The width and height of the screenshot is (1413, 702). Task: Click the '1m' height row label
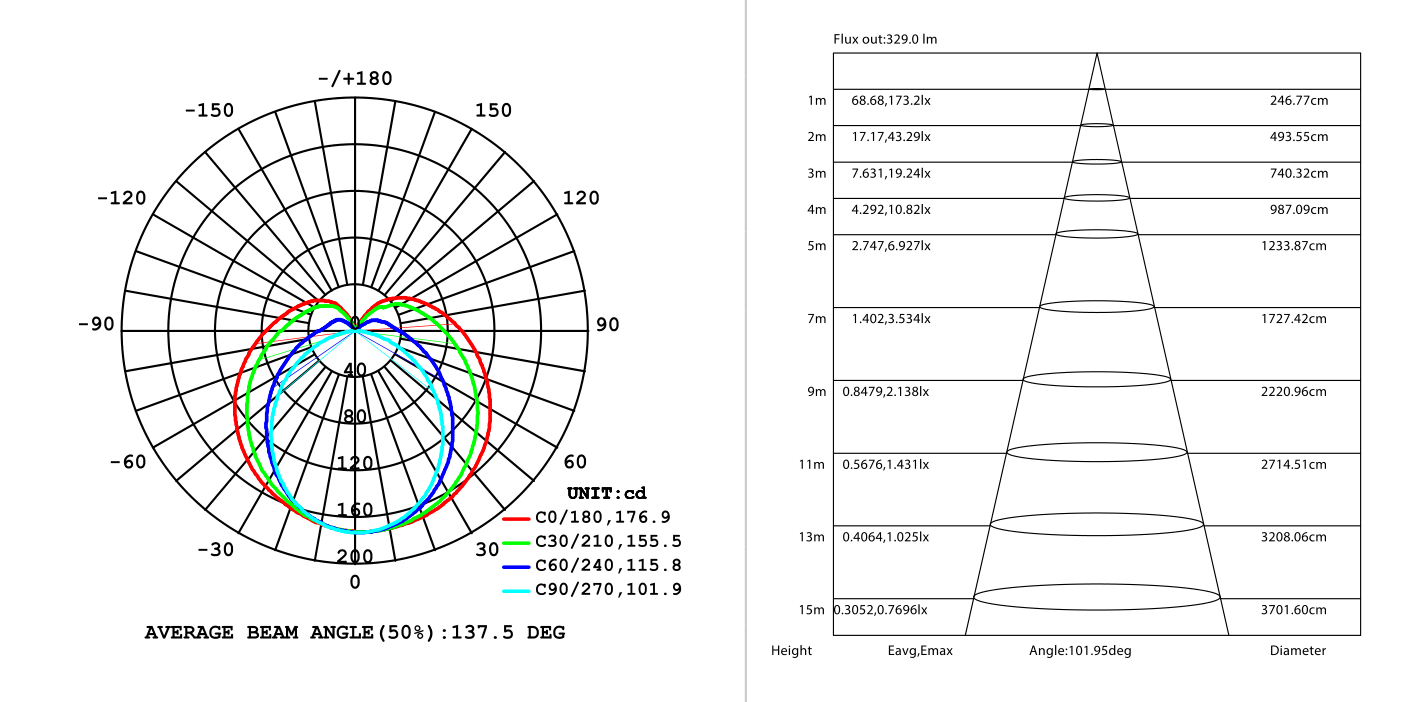coord(817,101)
